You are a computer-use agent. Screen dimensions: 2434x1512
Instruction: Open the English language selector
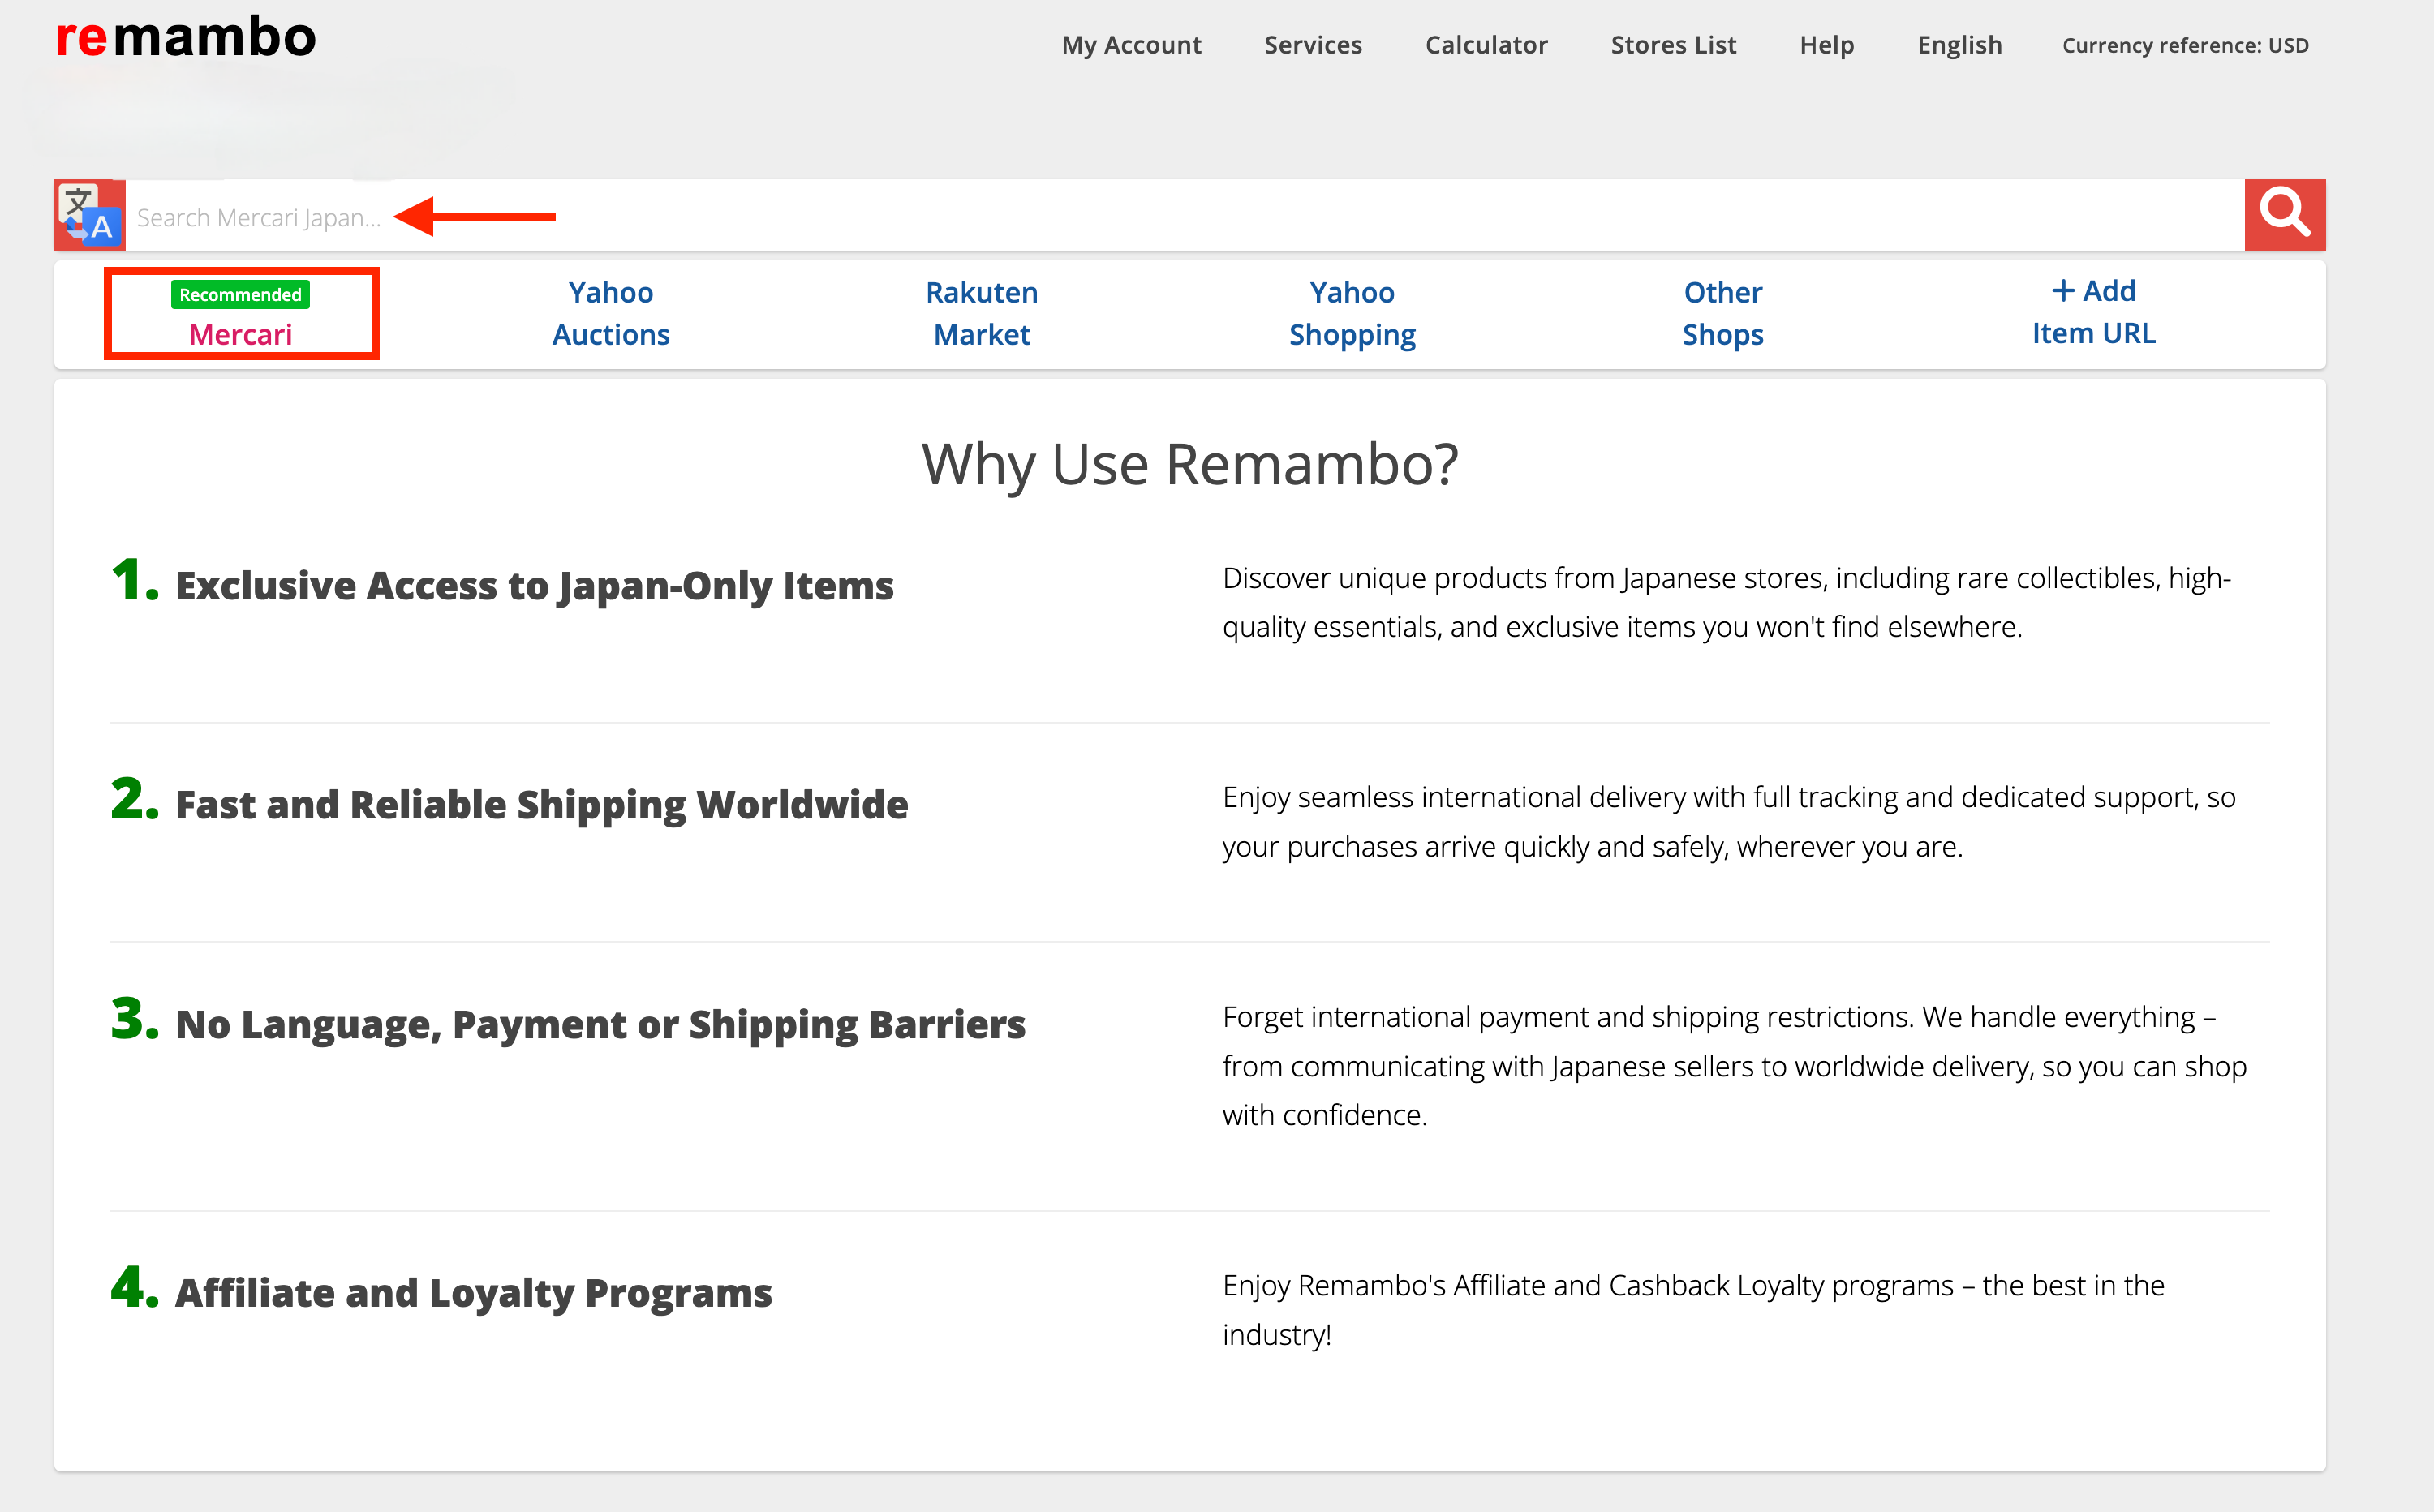pyautogui.click(x=1959, y=45)
